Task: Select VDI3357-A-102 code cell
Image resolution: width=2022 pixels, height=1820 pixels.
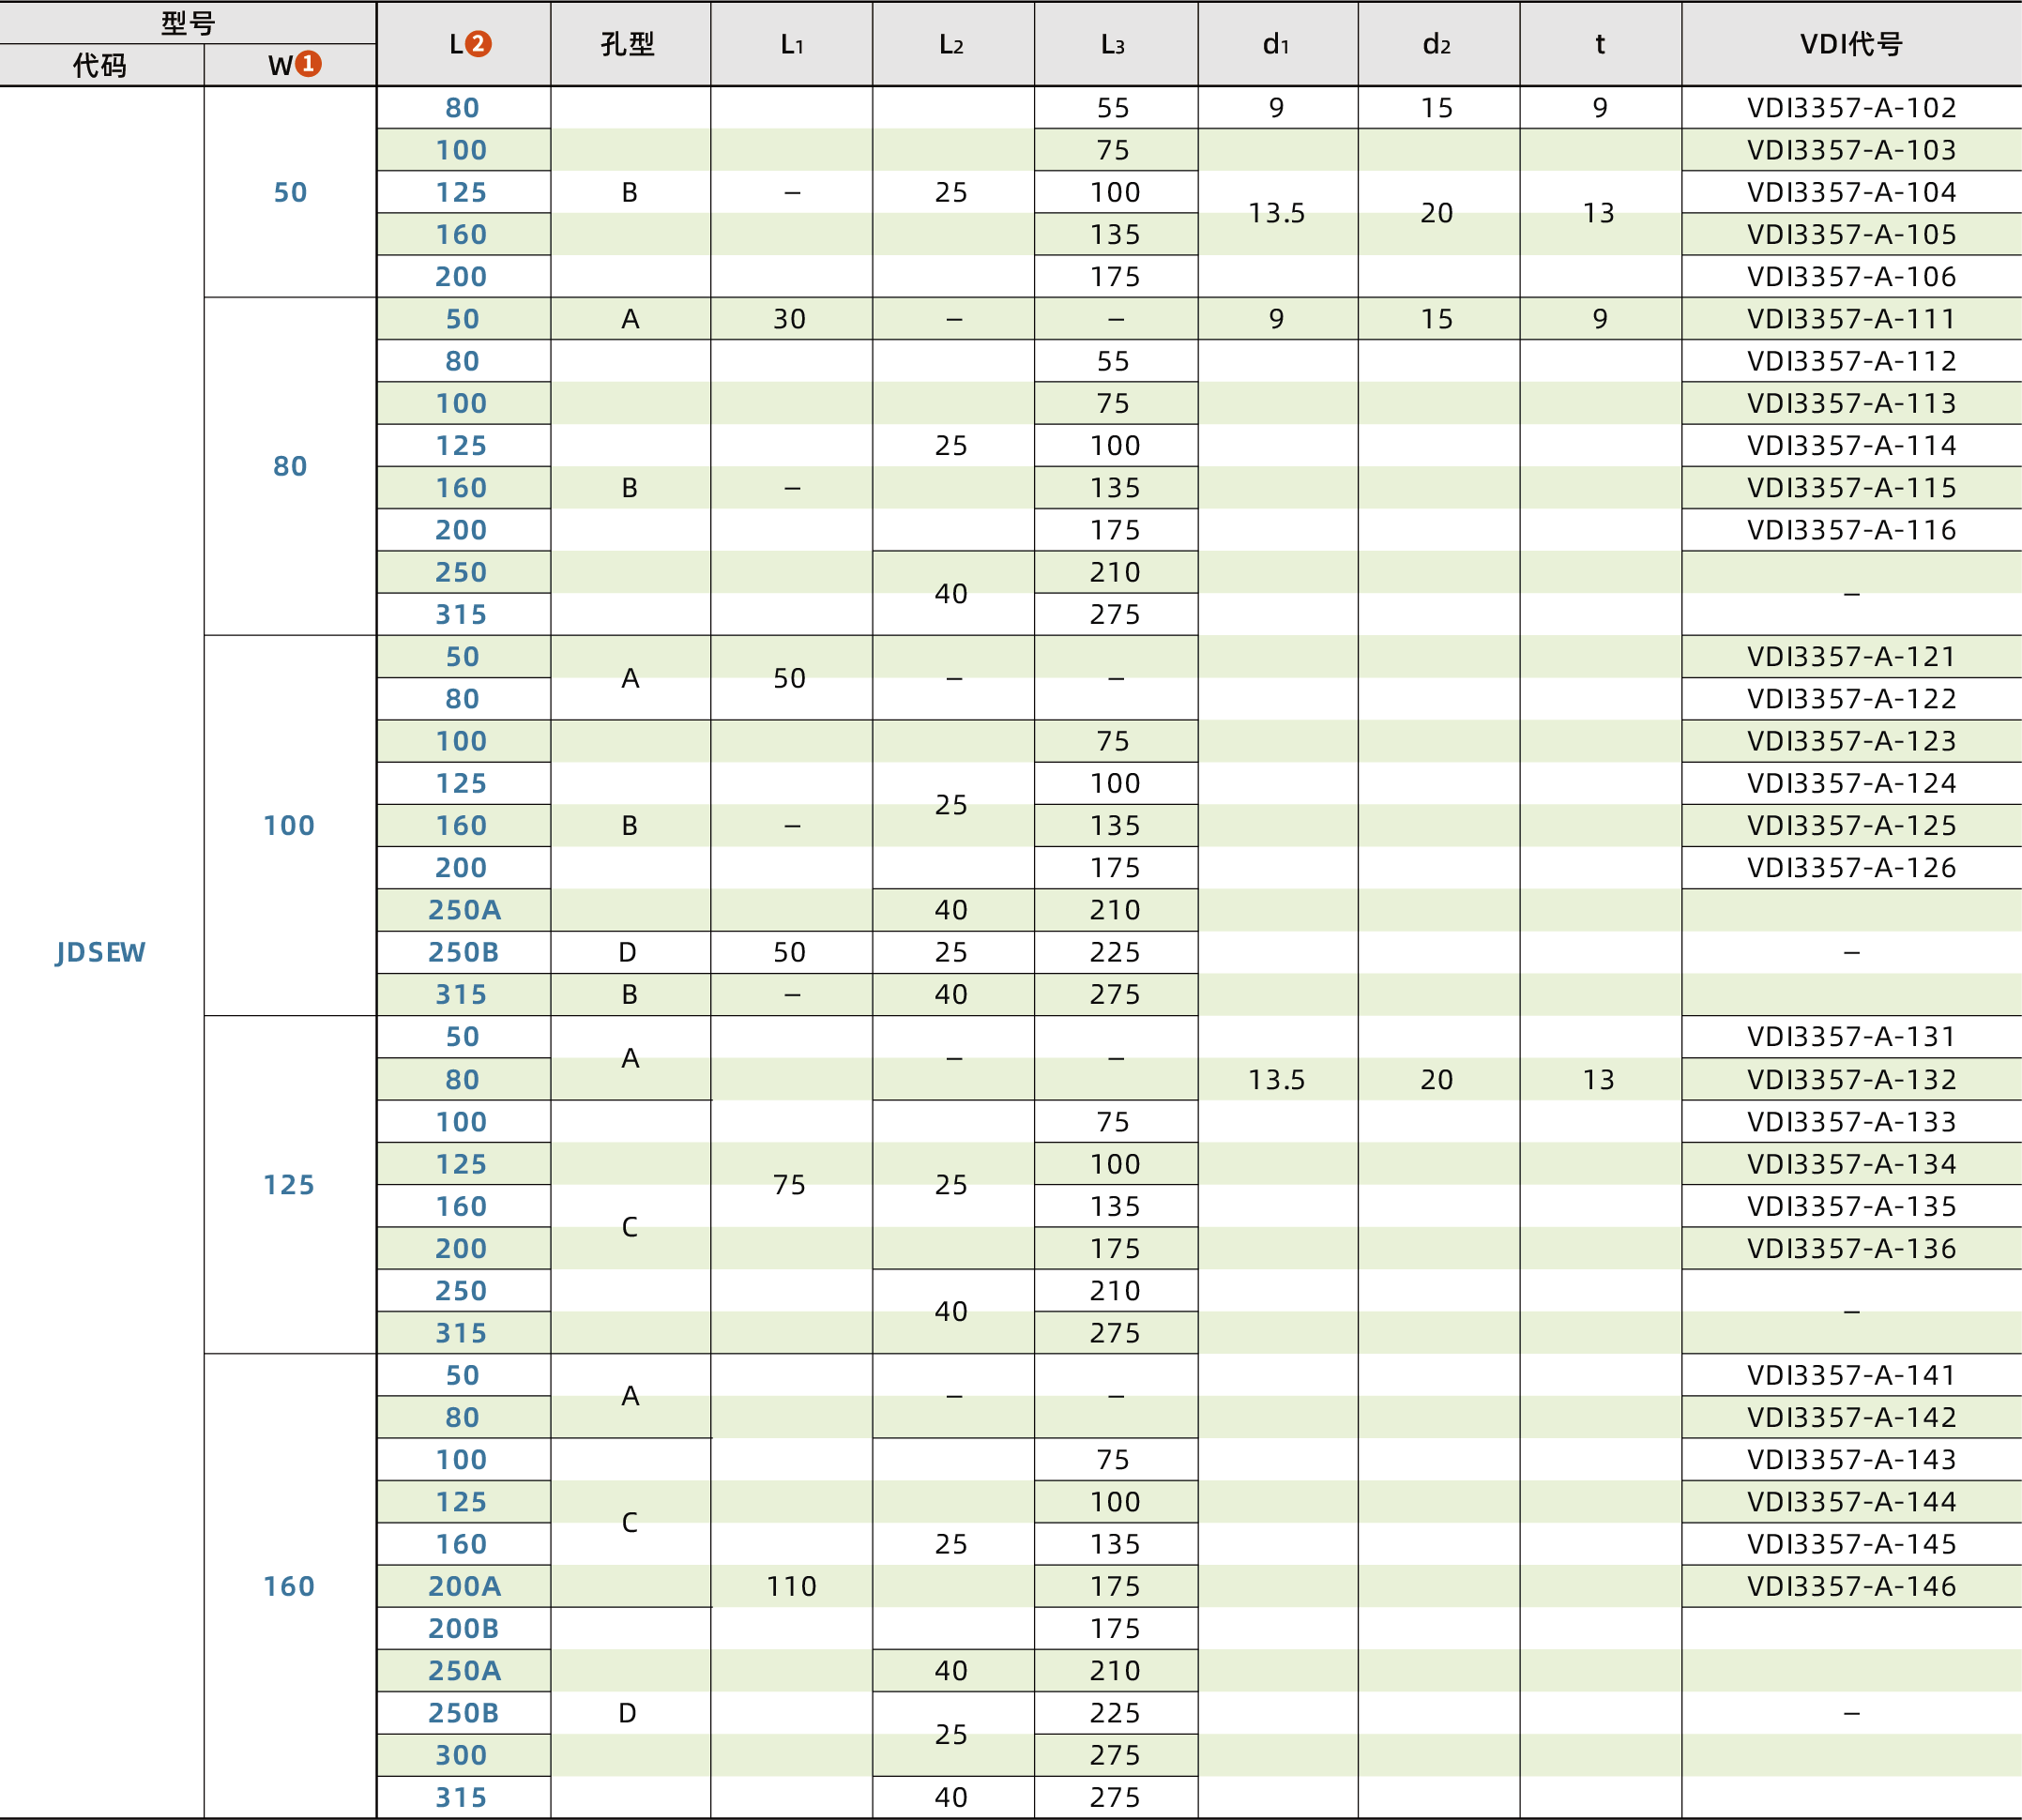Action: pyautogui.click(x=1851, y=107)
